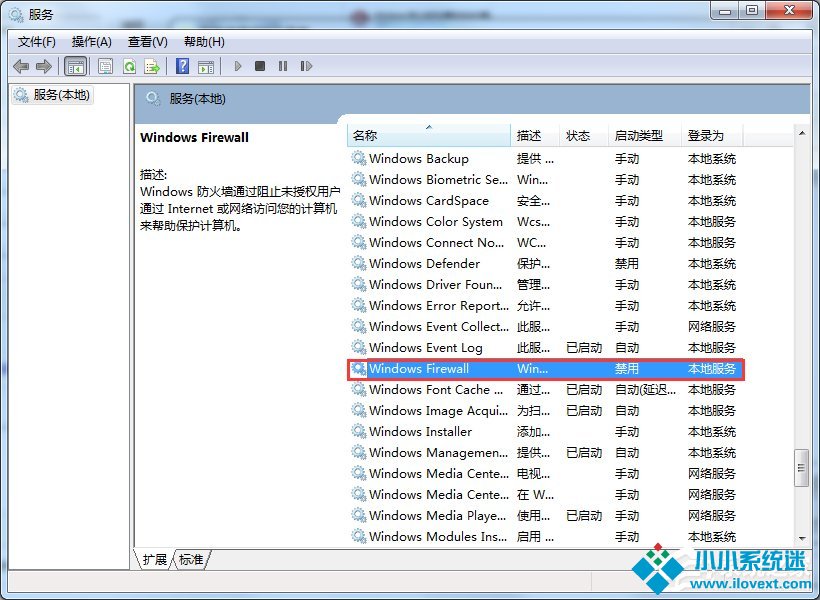Select the Windows Biometric Se... service
The image size is (820, 600).
(x=544, y=179)
